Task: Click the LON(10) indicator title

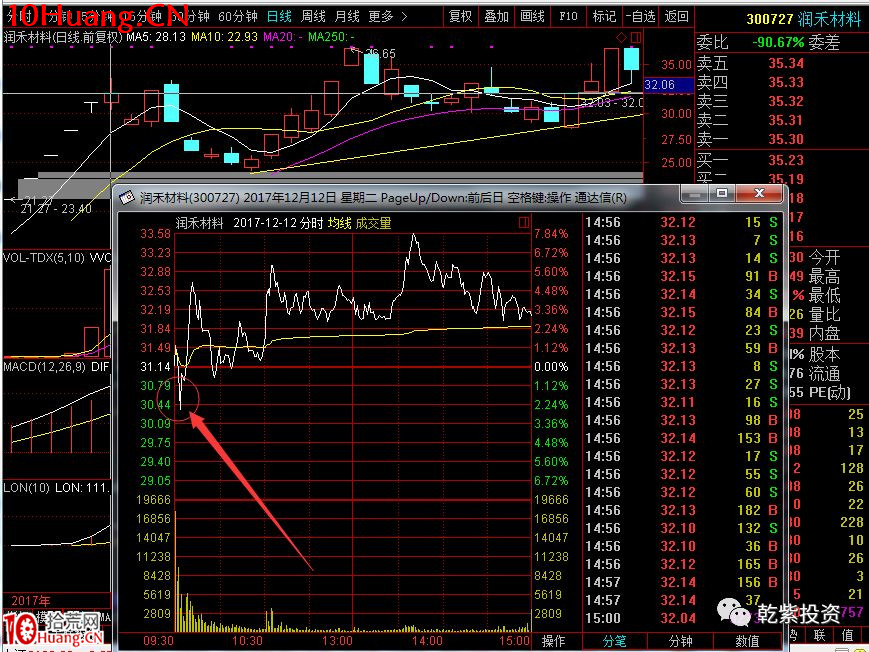Action: 27,488
